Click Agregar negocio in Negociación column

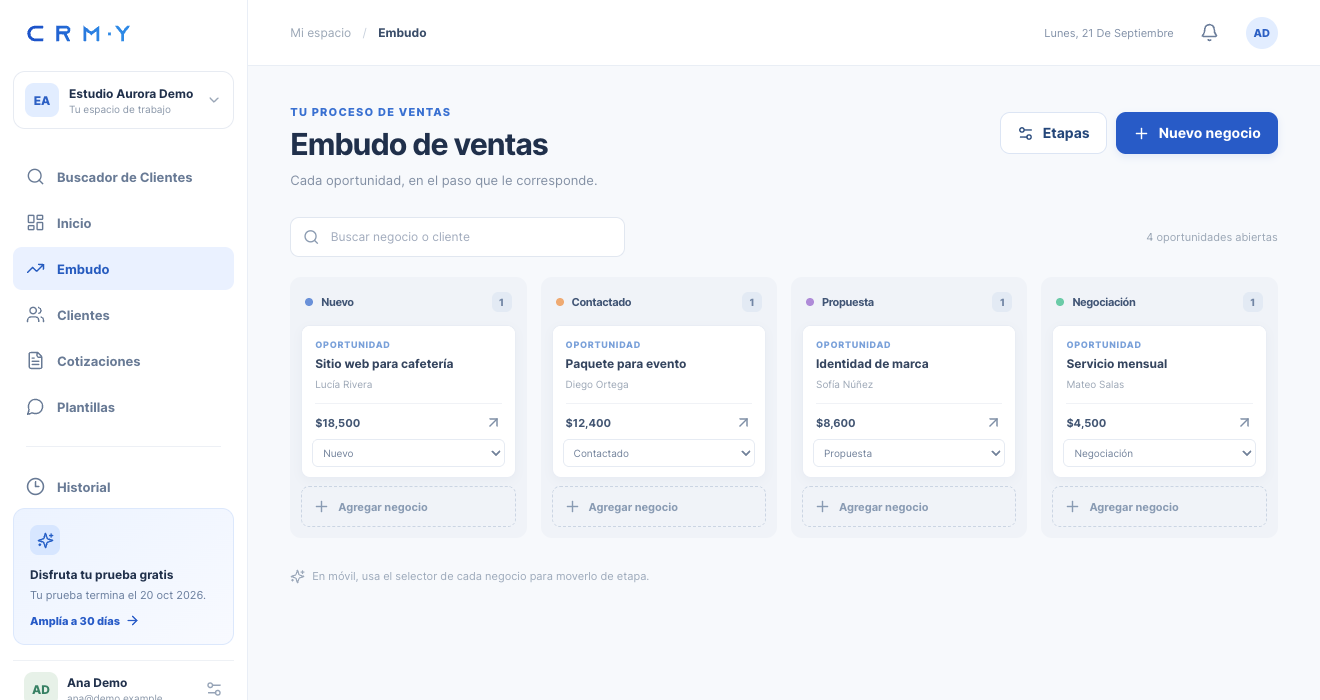point(1159,507)
